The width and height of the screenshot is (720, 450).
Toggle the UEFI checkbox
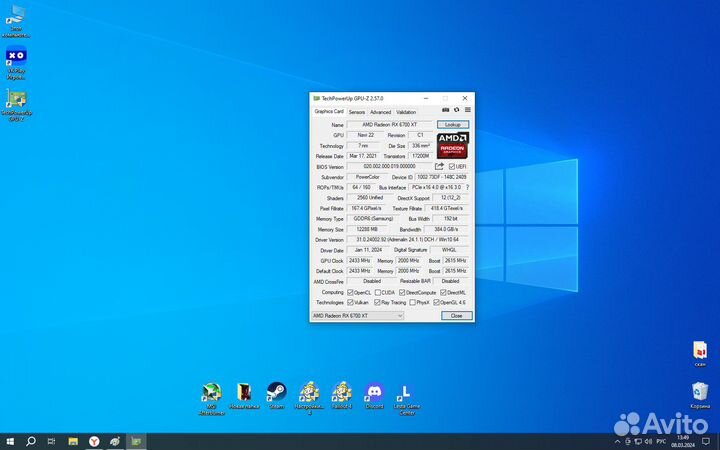pos(452,166)
